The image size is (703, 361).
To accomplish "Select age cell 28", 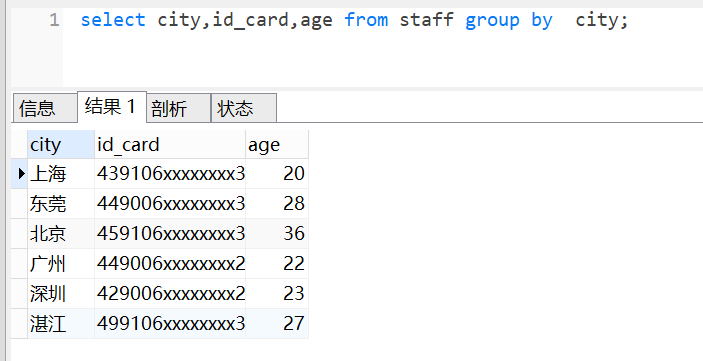I will (x=277, y=204).
